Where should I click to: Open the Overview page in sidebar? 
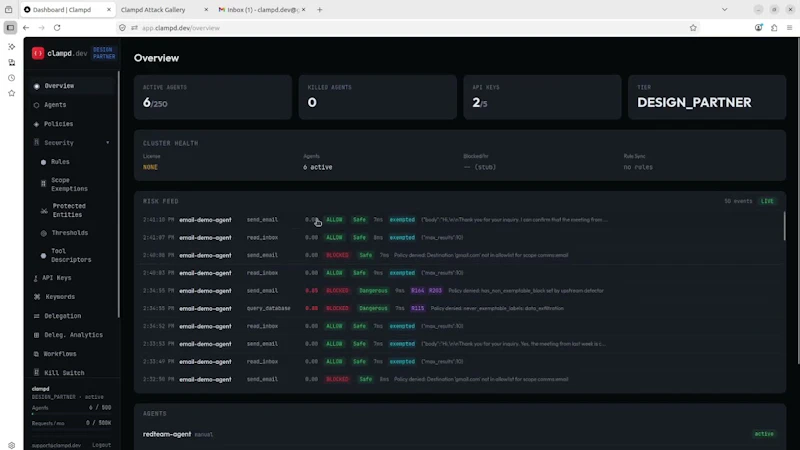[59, 86]
